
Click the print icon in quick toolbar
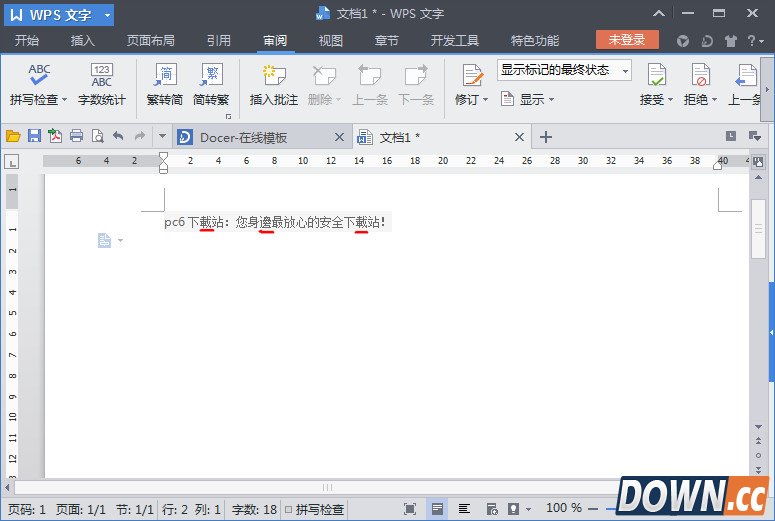click(x=76, y=136)
